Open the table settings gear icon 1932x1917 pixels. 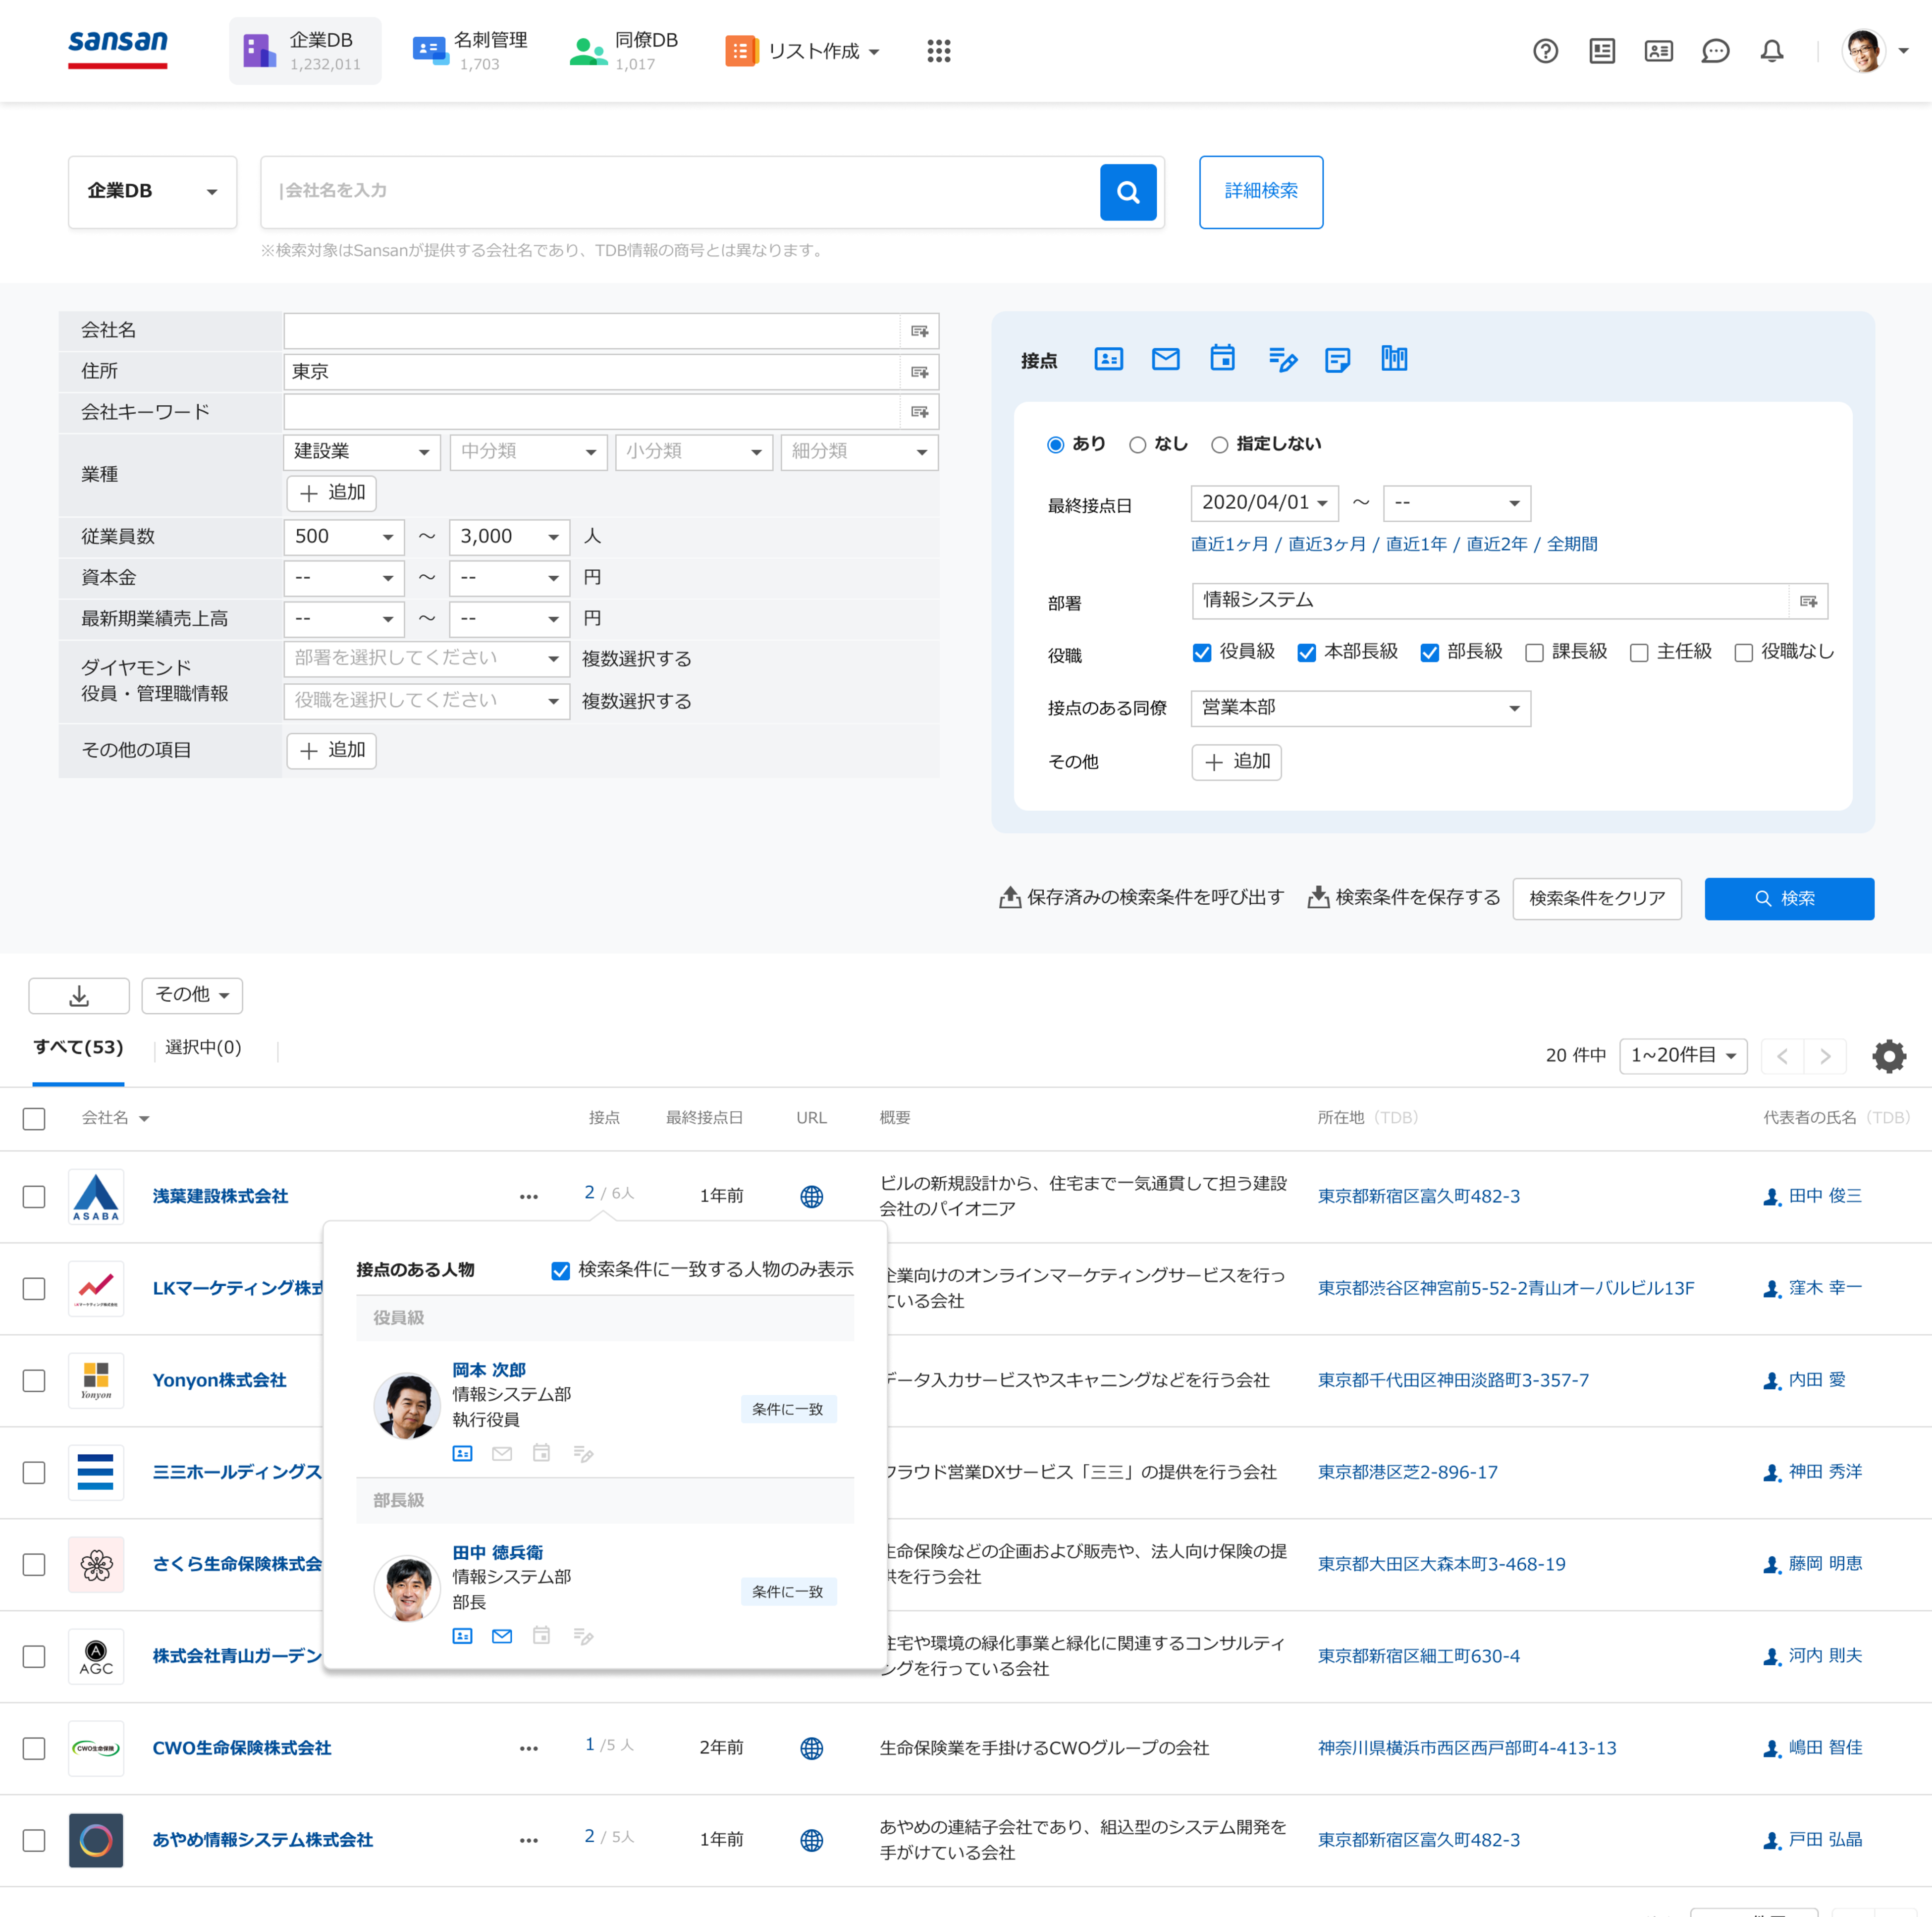coord(1888,1056)
